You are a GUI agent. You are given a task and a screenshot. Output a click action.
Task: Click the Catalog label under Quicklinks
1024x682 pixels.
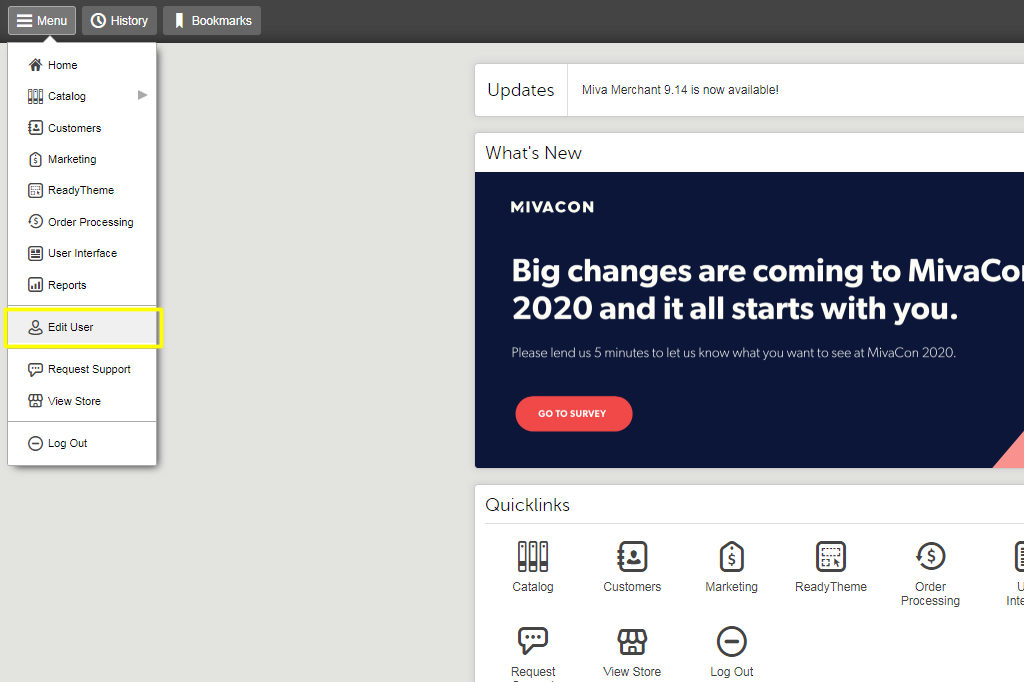pos(533,587)
